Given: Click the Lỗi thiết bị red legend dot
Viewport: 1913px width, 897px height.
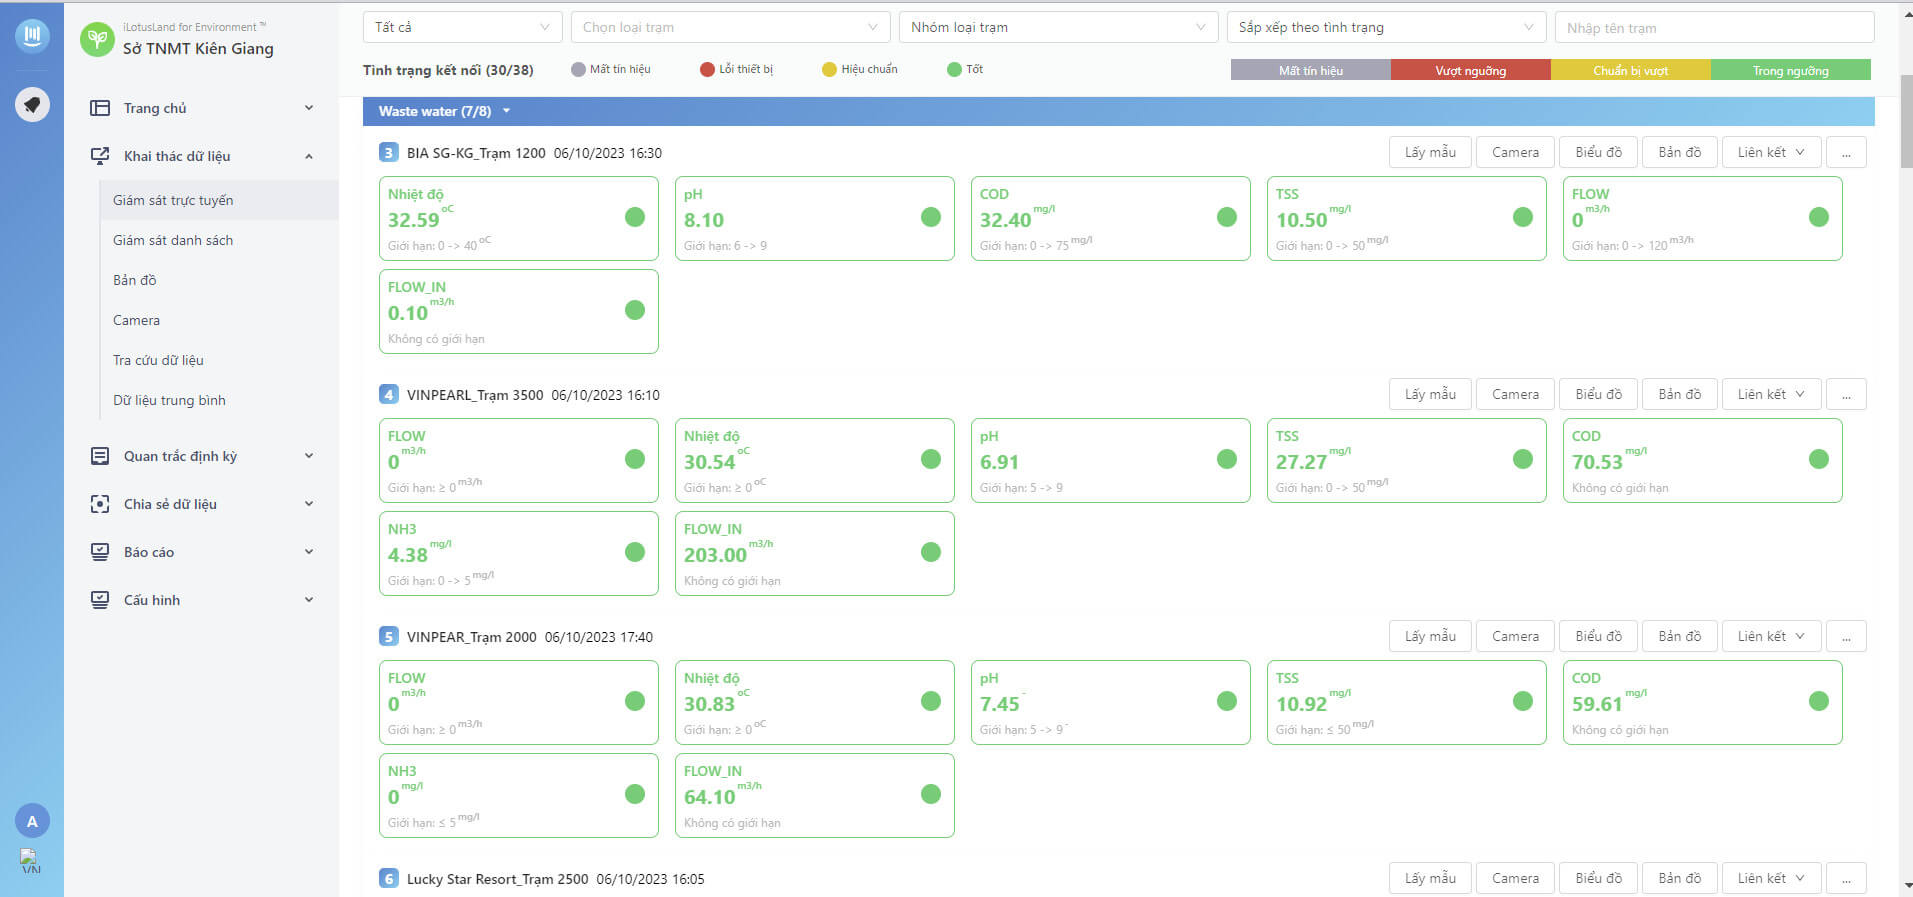Looking at the screenshot, I should pos(707,69).
